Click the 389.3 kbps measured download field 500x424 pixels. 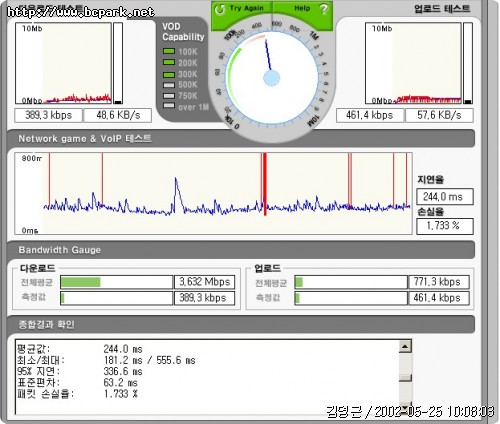[x=204, y=298]
